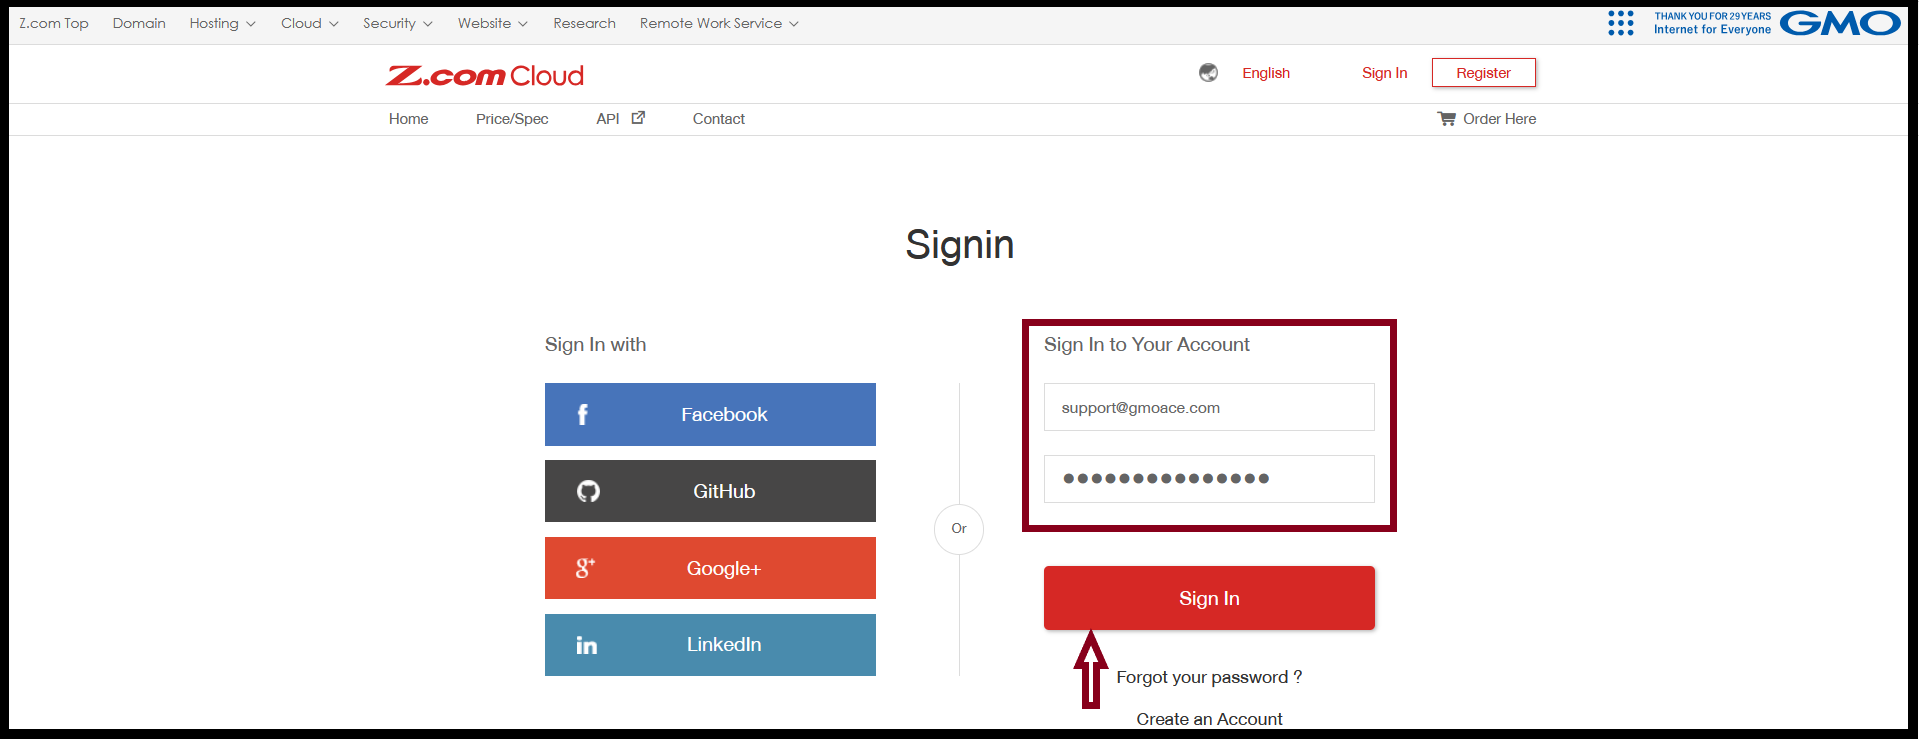Click the LinkedIn in icon

coord(587,645)
